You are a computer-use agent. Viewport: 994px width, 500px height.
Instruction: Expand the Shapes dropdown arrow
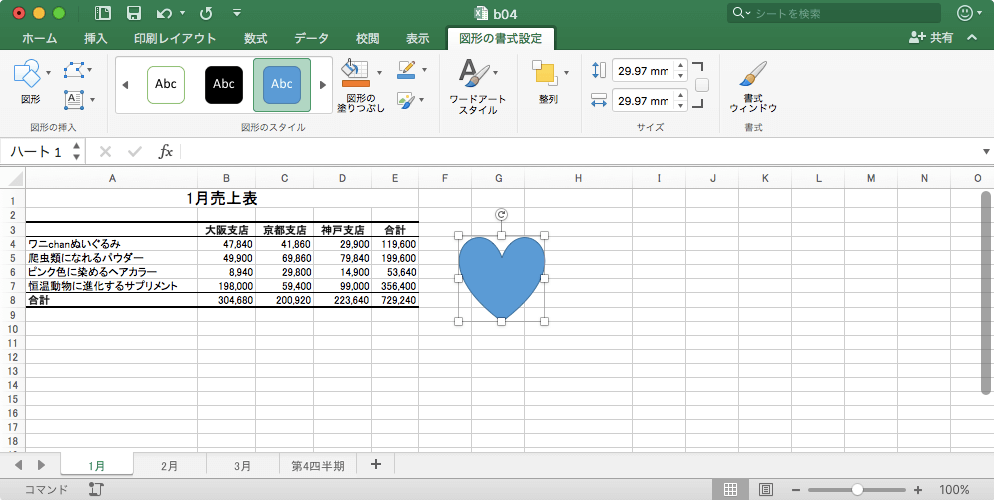(49, 73)
